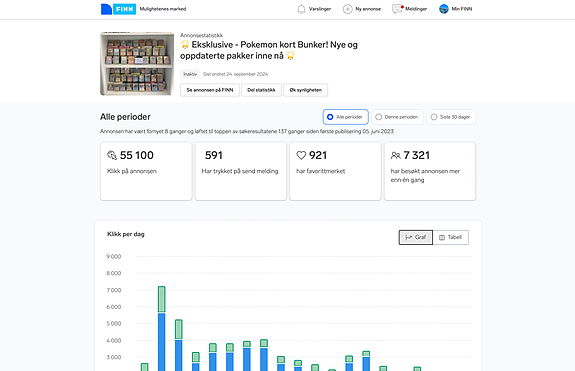Click the 9 000 axis label

(114, 257)
